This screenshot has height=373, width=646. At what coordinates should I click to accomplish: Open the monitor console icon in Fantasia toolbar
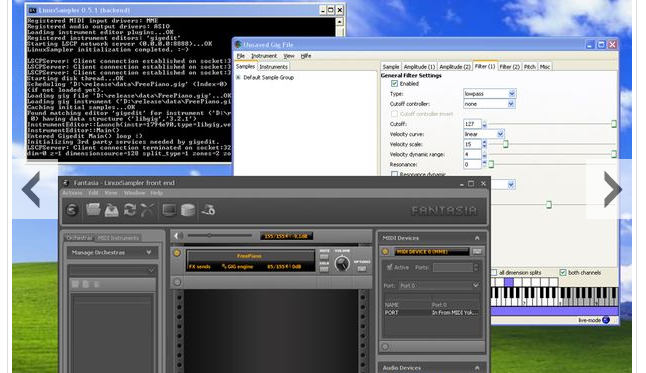click(169, 210)
